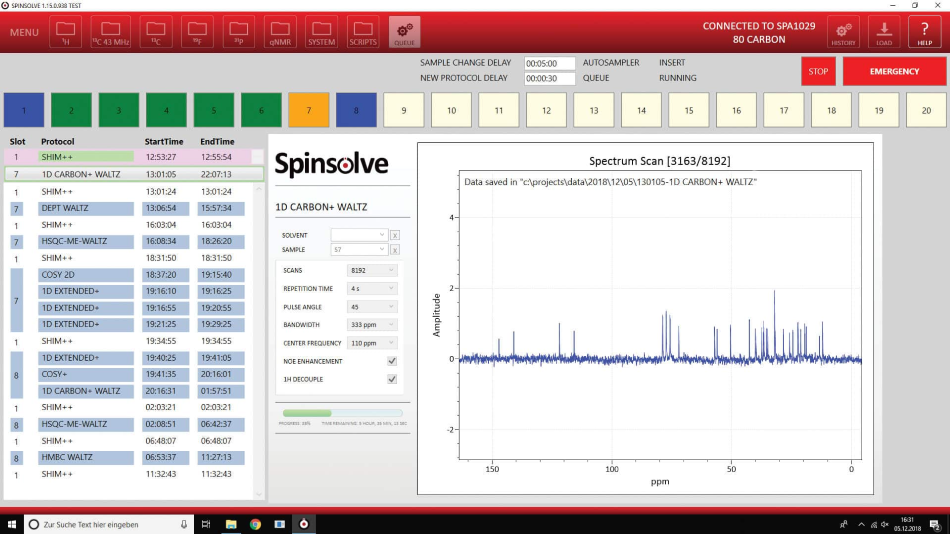Image resolution: width=950 pixels, height=534 pixels.
Task: Clear the SAMPLE field with X
Action: [x=394, y=250]
